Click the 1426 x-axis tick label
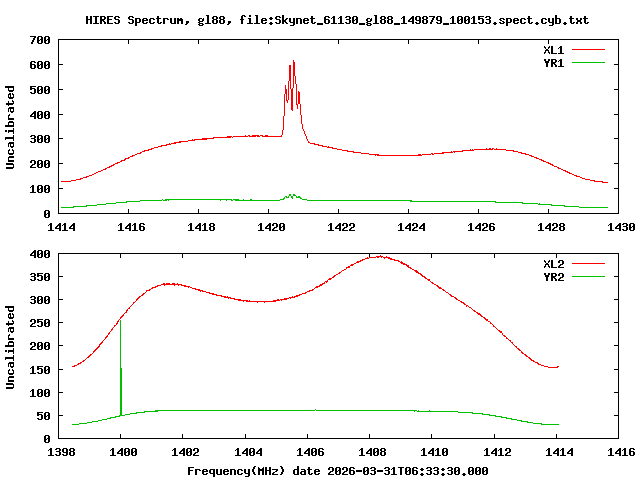Image resolution: width=640 pixels, height=480 pixels. (x=481, y=227)
